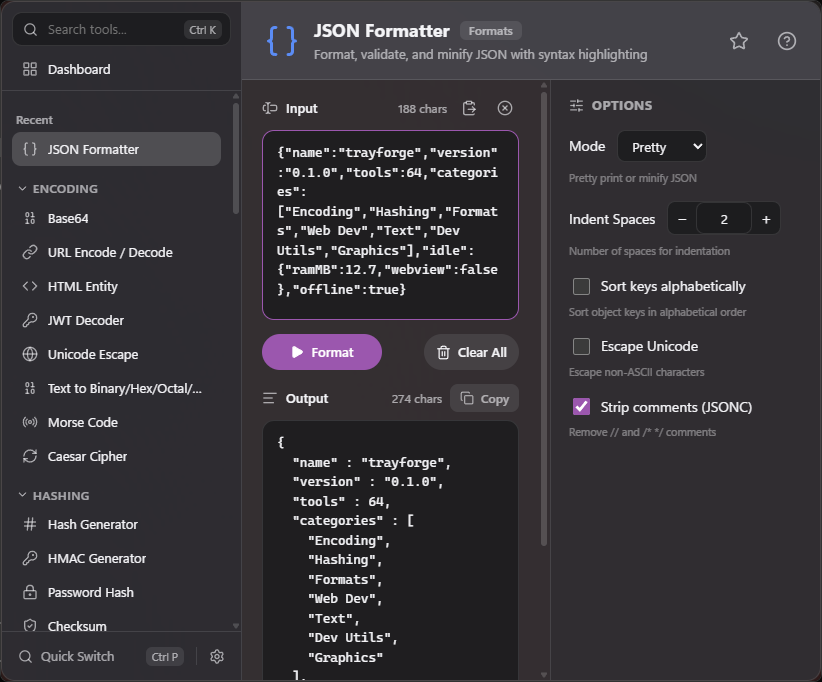Open the Text to Binary/Hex/Octal tool
Image resolution: width=822 pixels, height=682 pixels.
pos(116,388)
